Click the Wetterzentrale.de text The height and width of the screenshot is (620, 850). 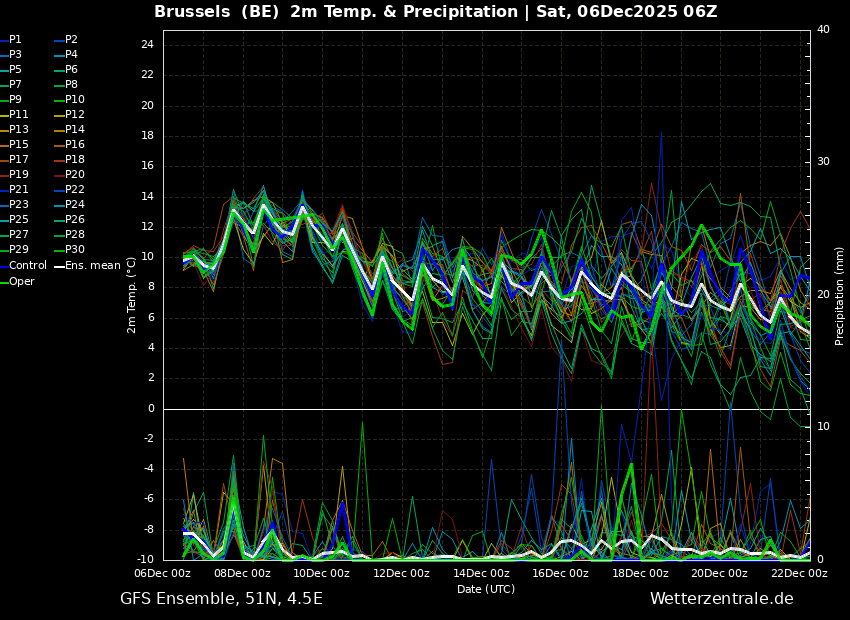[721, 599]
